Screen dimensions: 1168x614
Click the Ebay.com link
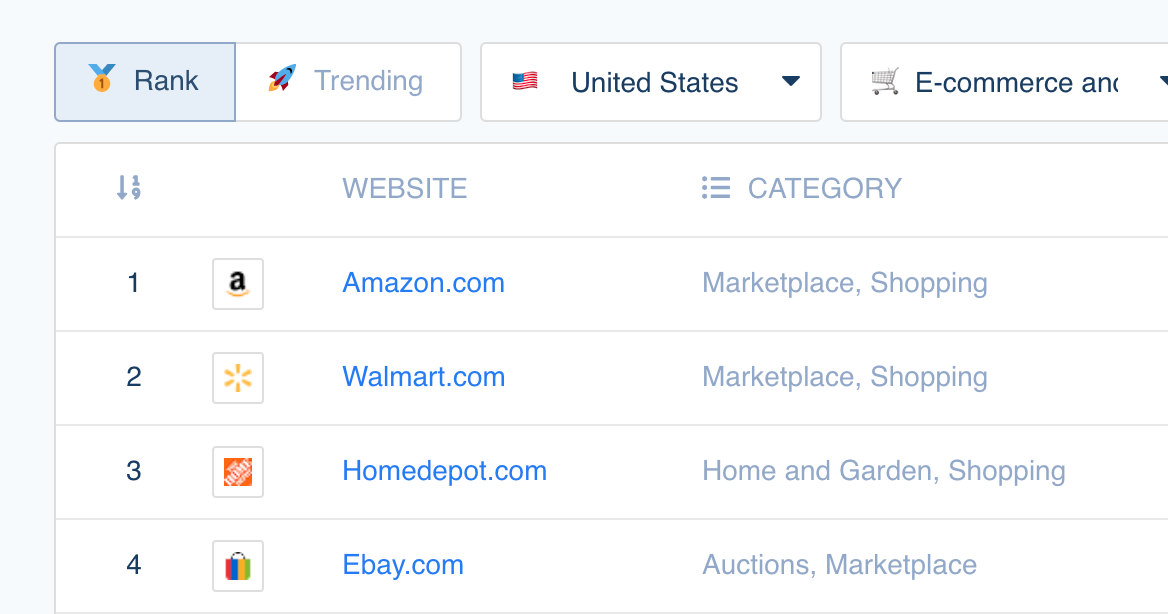tap(403, 565)
